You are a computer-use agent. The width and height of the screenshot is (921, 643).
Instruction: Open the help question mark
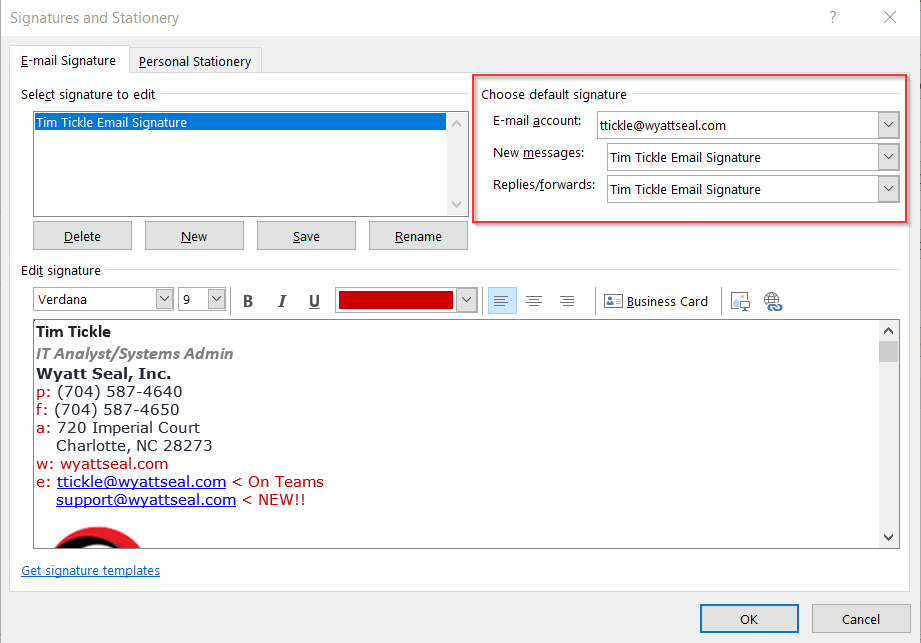832,18
